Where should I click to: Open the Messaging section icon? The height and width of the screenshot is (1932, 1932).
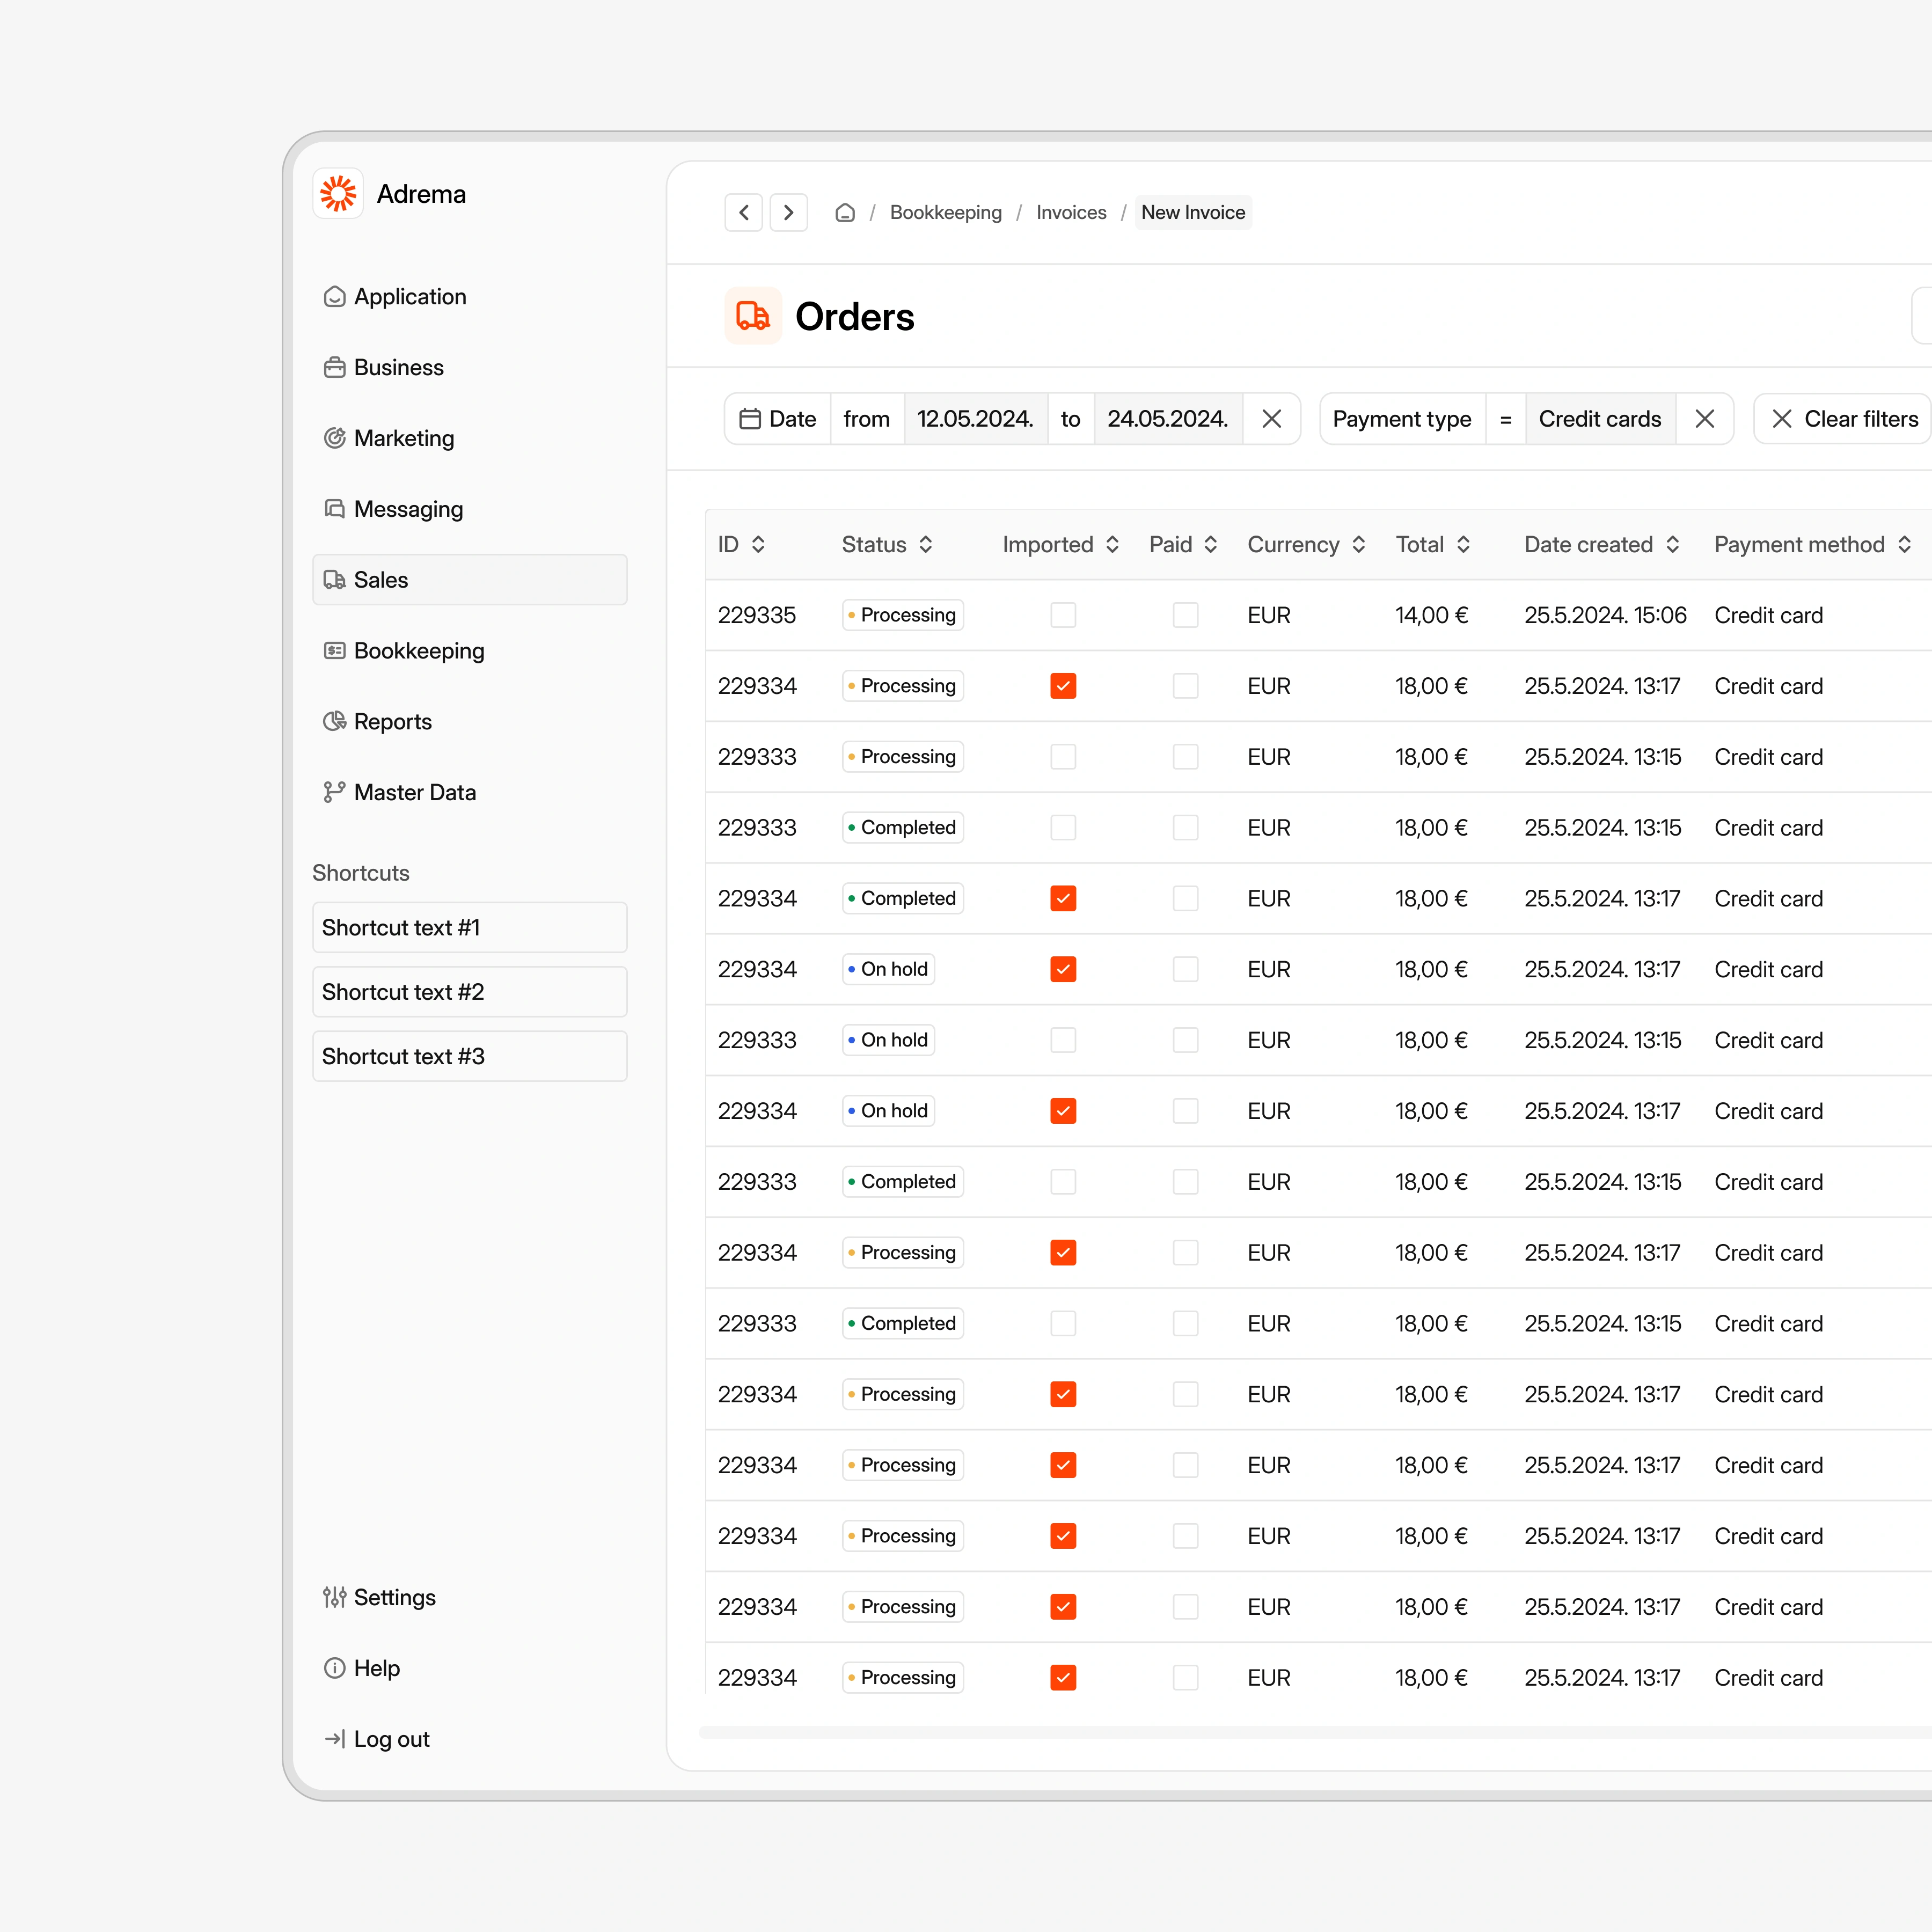[334, 509]
